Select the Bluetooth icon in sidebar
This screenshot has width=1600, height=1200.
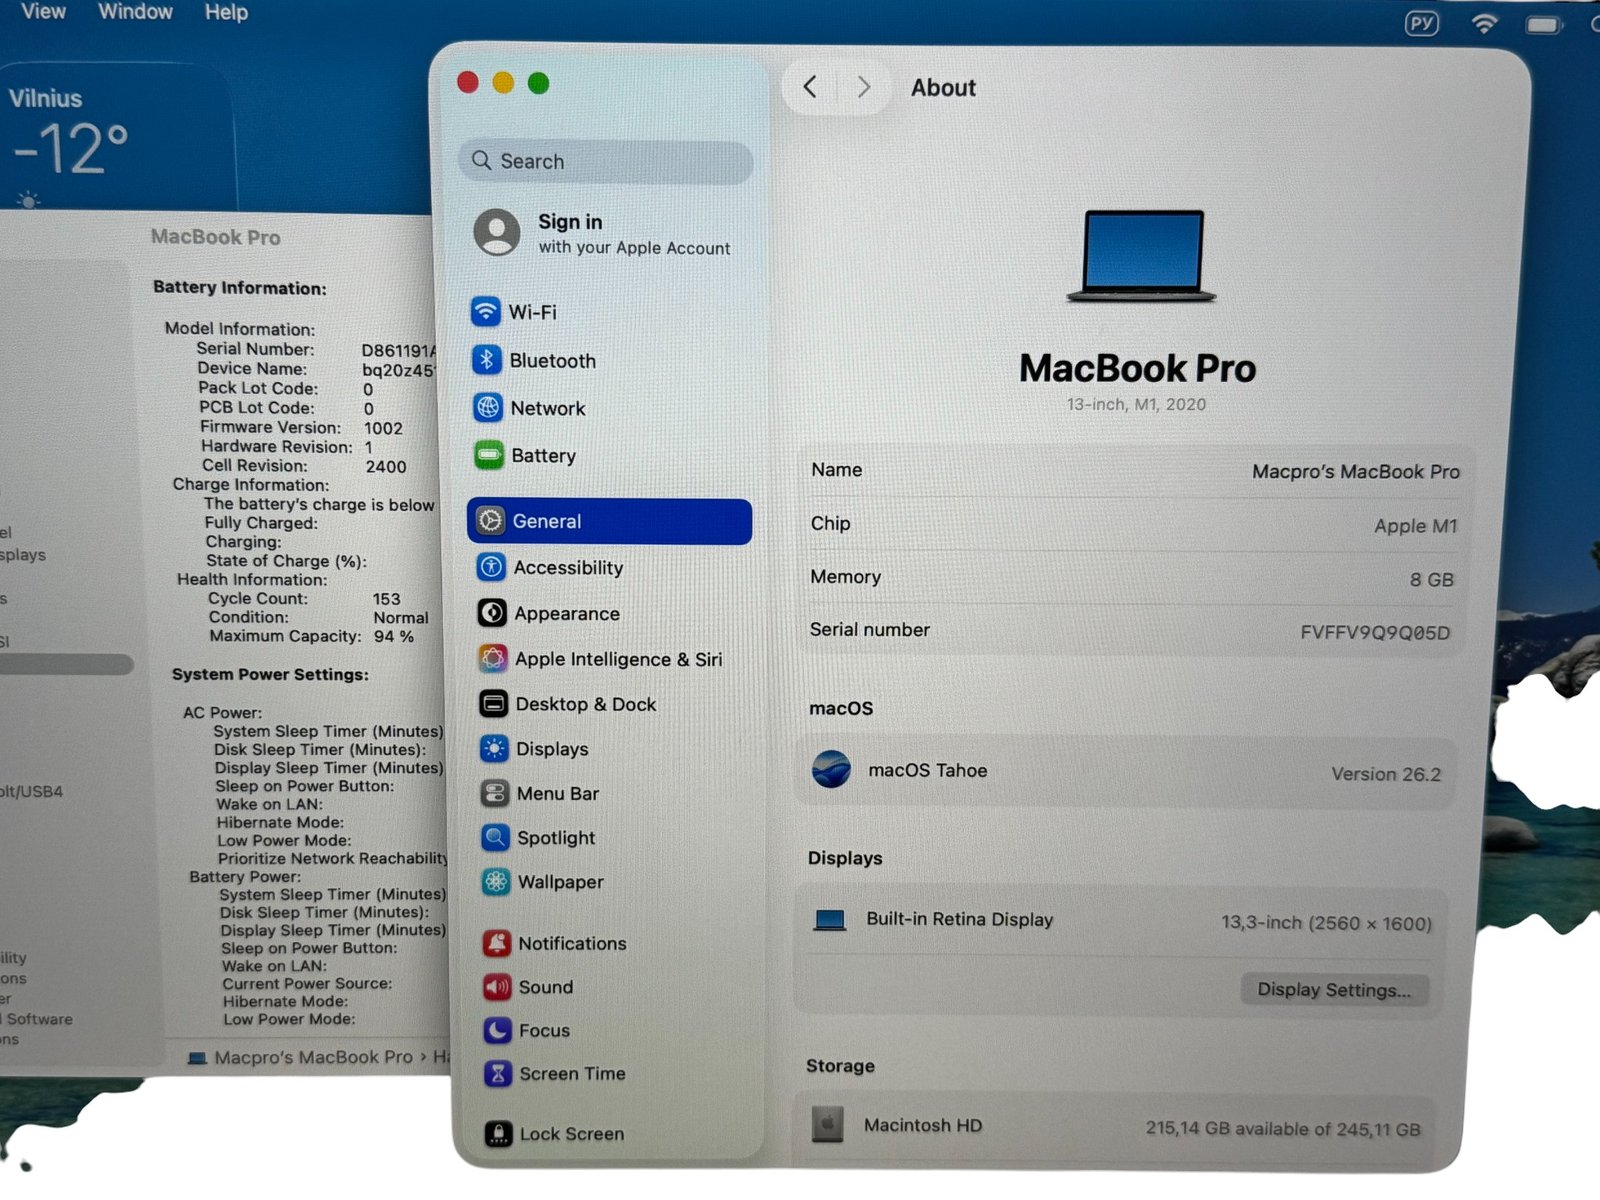tap(487, 359)
